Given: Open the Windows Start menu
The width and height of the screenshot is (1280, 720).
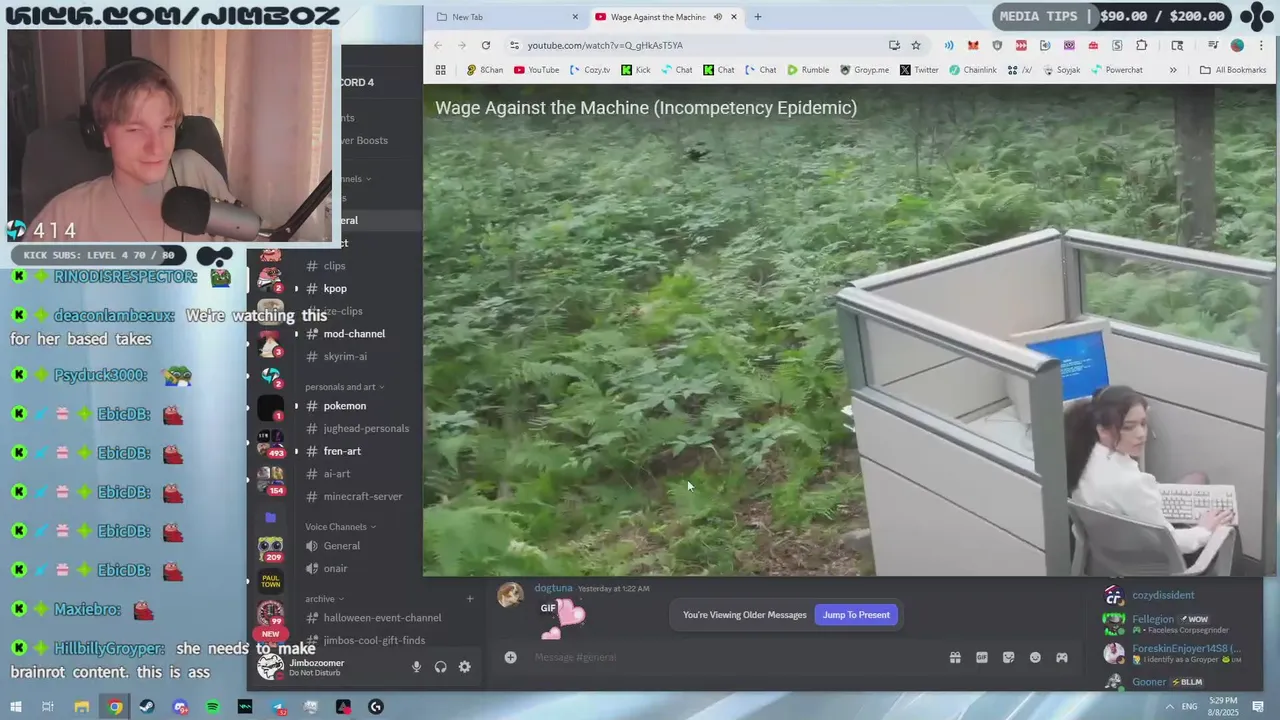Looking at the screenshot, I should pyautogui.click(x=14, y=707).
